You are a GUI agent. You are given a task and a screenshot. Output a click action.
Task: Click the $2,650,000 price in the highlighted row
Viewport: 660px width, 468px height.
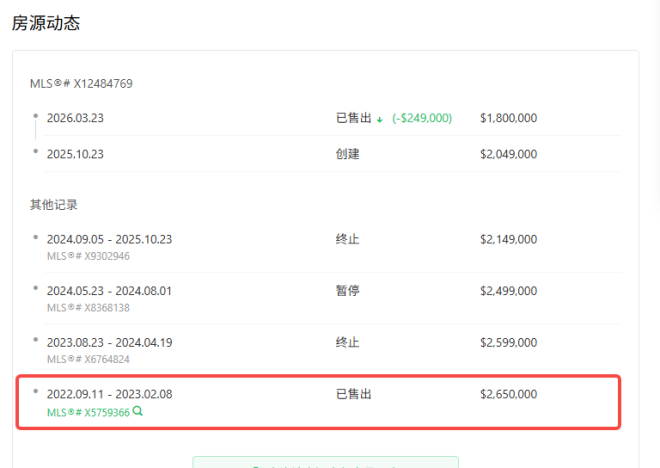tap(508, 394)
